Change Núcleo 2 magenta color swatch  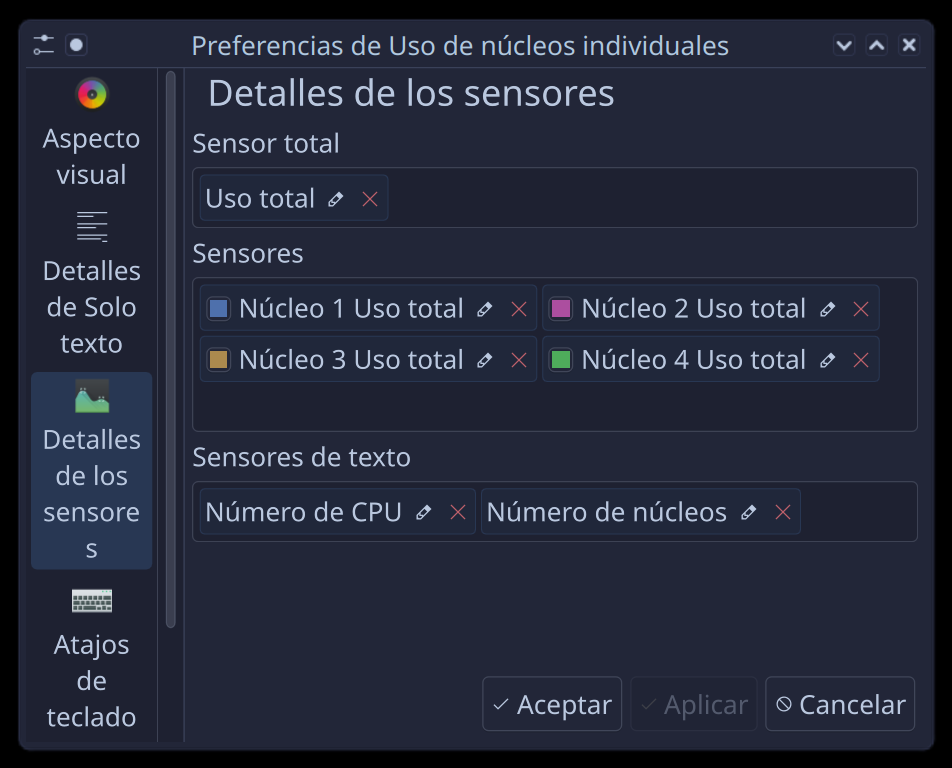(561, 308)
